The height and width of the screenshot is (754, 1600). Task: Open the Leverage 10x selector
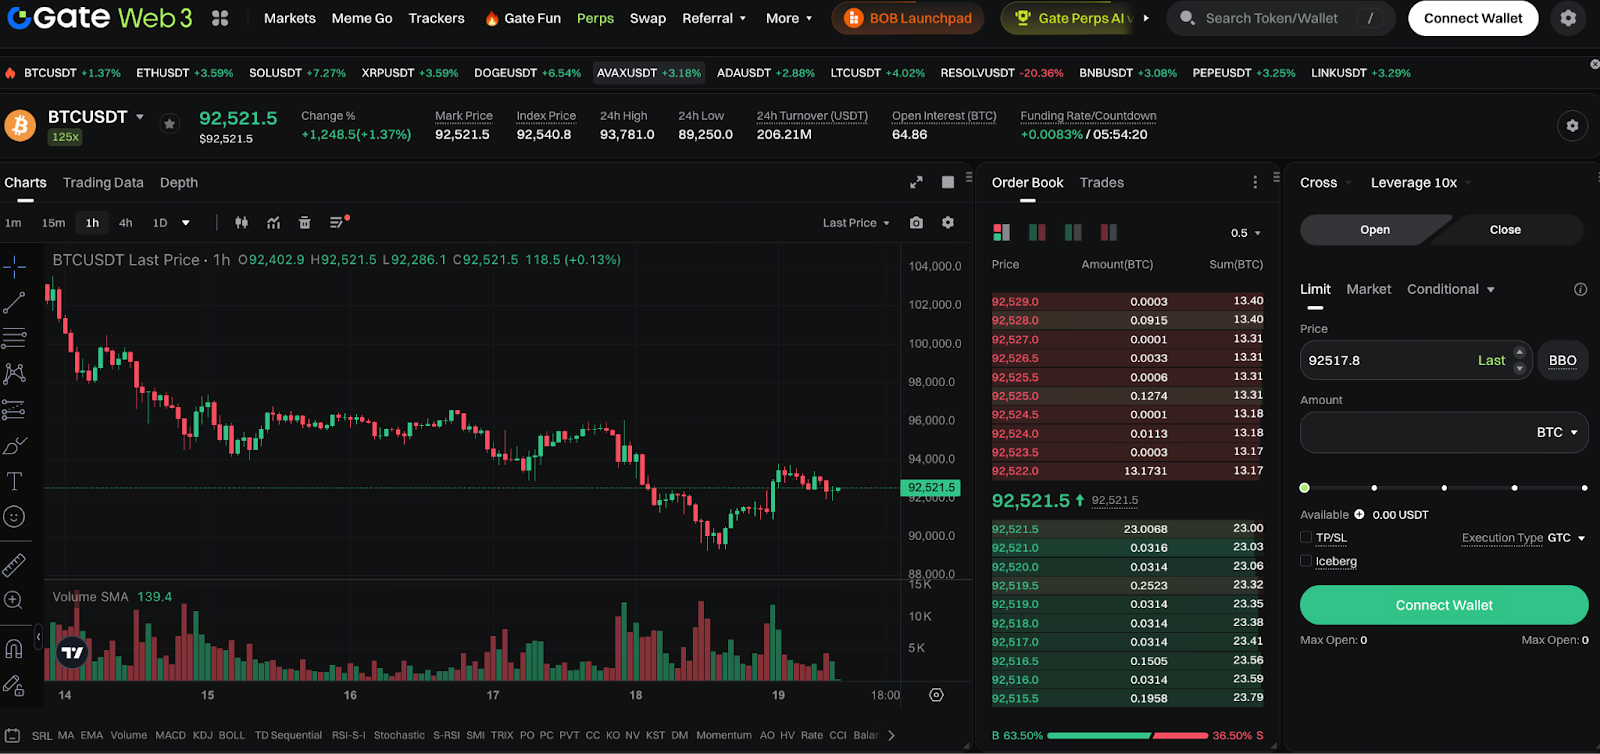pyautogui.click(x=1421, y=183)
